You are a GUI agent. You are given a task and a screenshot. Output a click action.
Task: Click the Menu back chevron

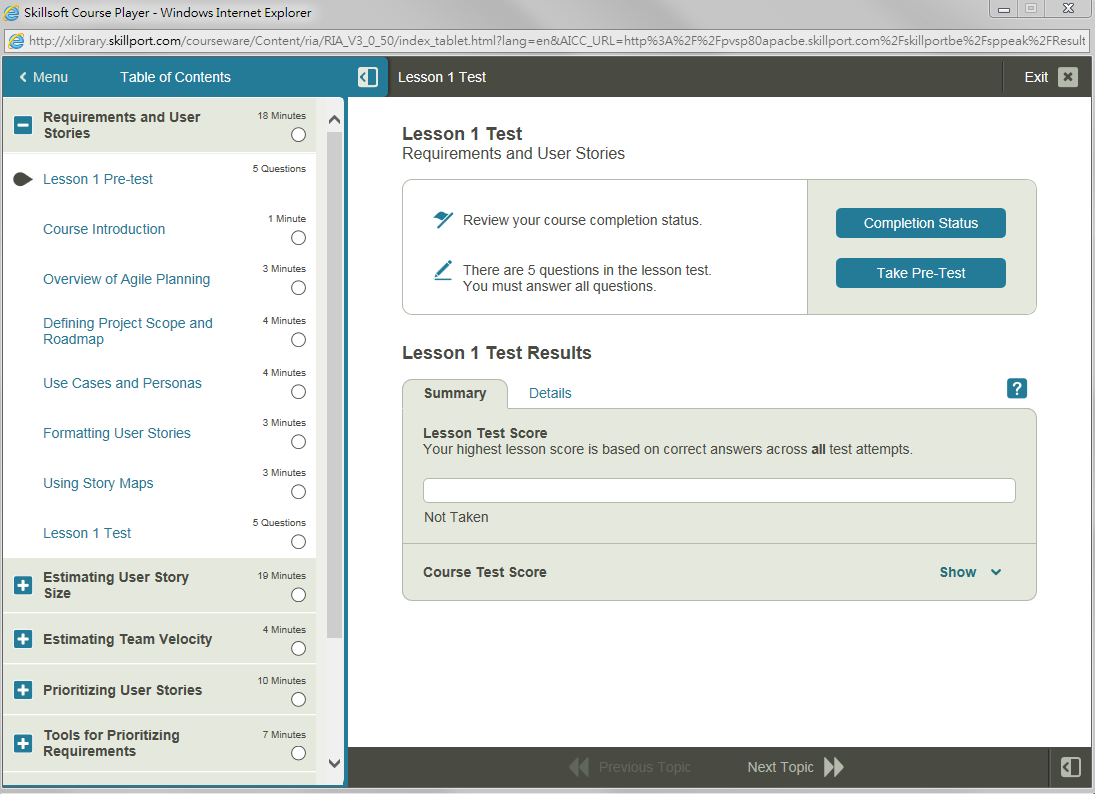[x=23, y=77]
